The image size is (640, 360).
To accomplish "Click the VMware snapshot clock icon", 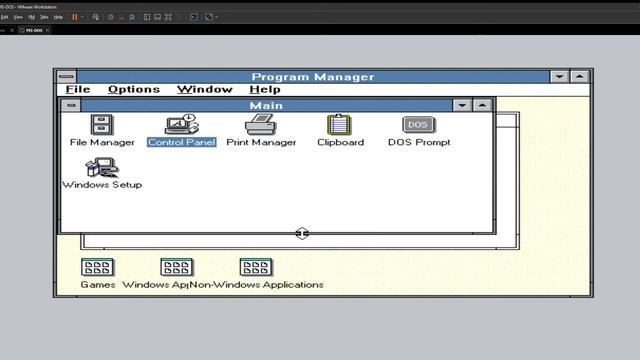I will coord(110,17).
